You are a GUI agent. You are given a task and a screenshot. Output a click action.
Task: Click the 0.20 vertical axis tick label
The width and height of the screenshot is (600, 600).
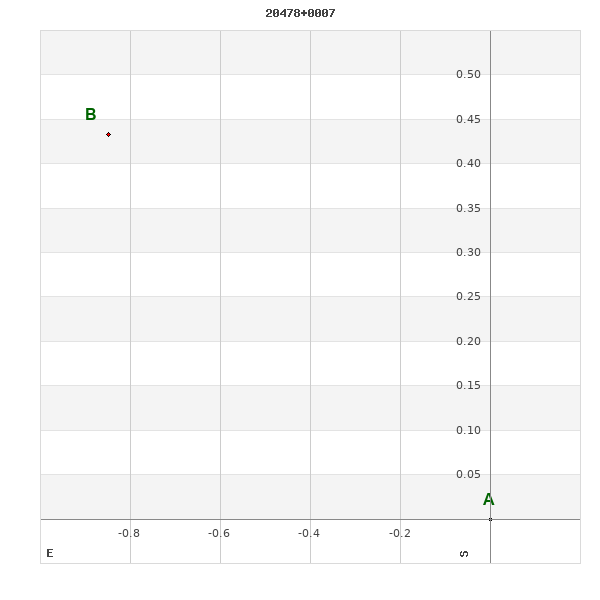coord(468,342)
